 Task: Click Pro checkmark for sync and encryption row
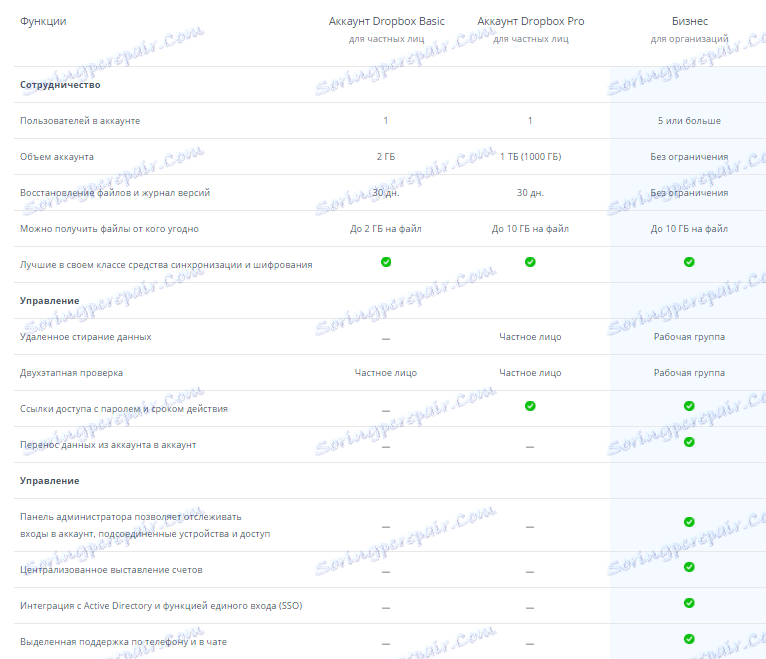click(x=530, y=262)
